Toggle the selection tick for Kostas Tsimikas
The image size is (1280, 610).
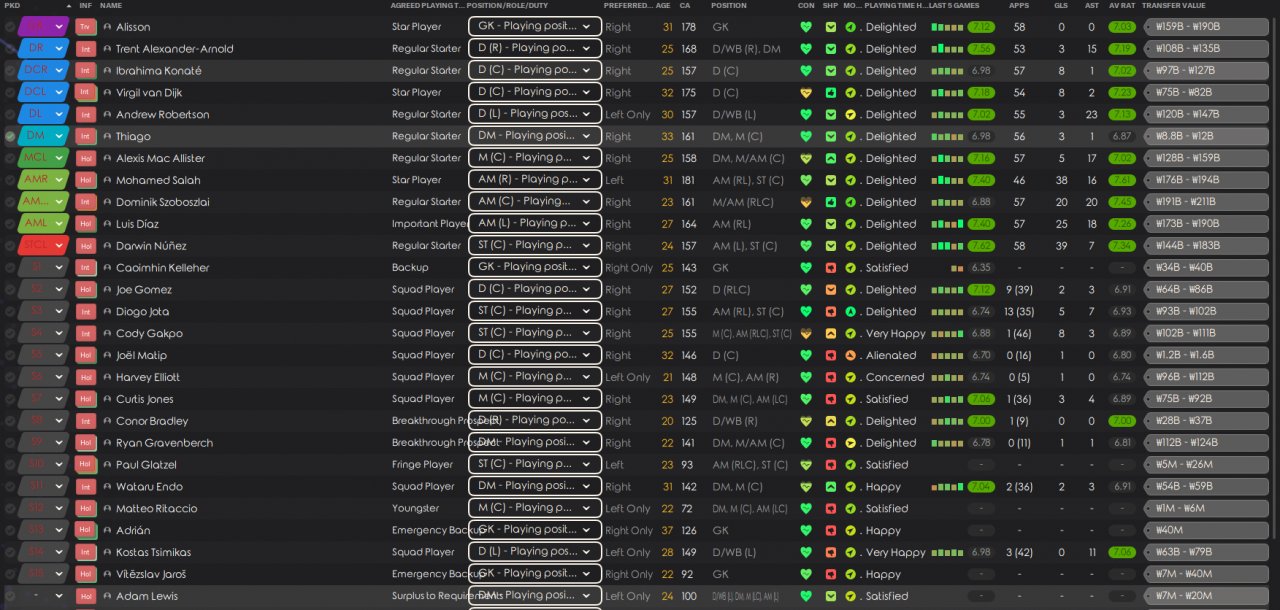[10, 552]
